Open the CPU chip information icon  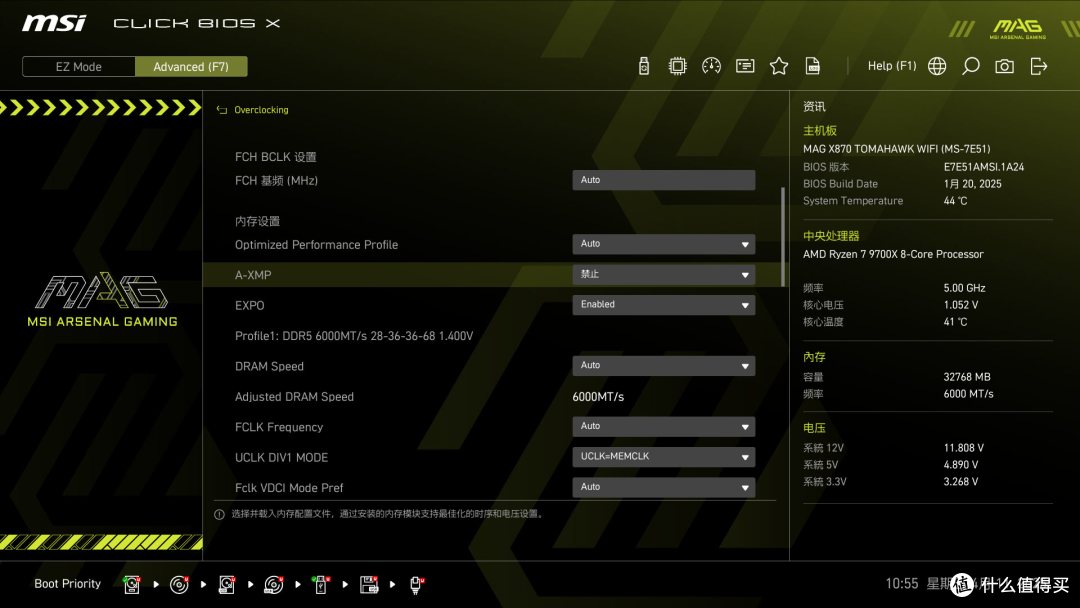pyautogui.click(x=678, y=66)
